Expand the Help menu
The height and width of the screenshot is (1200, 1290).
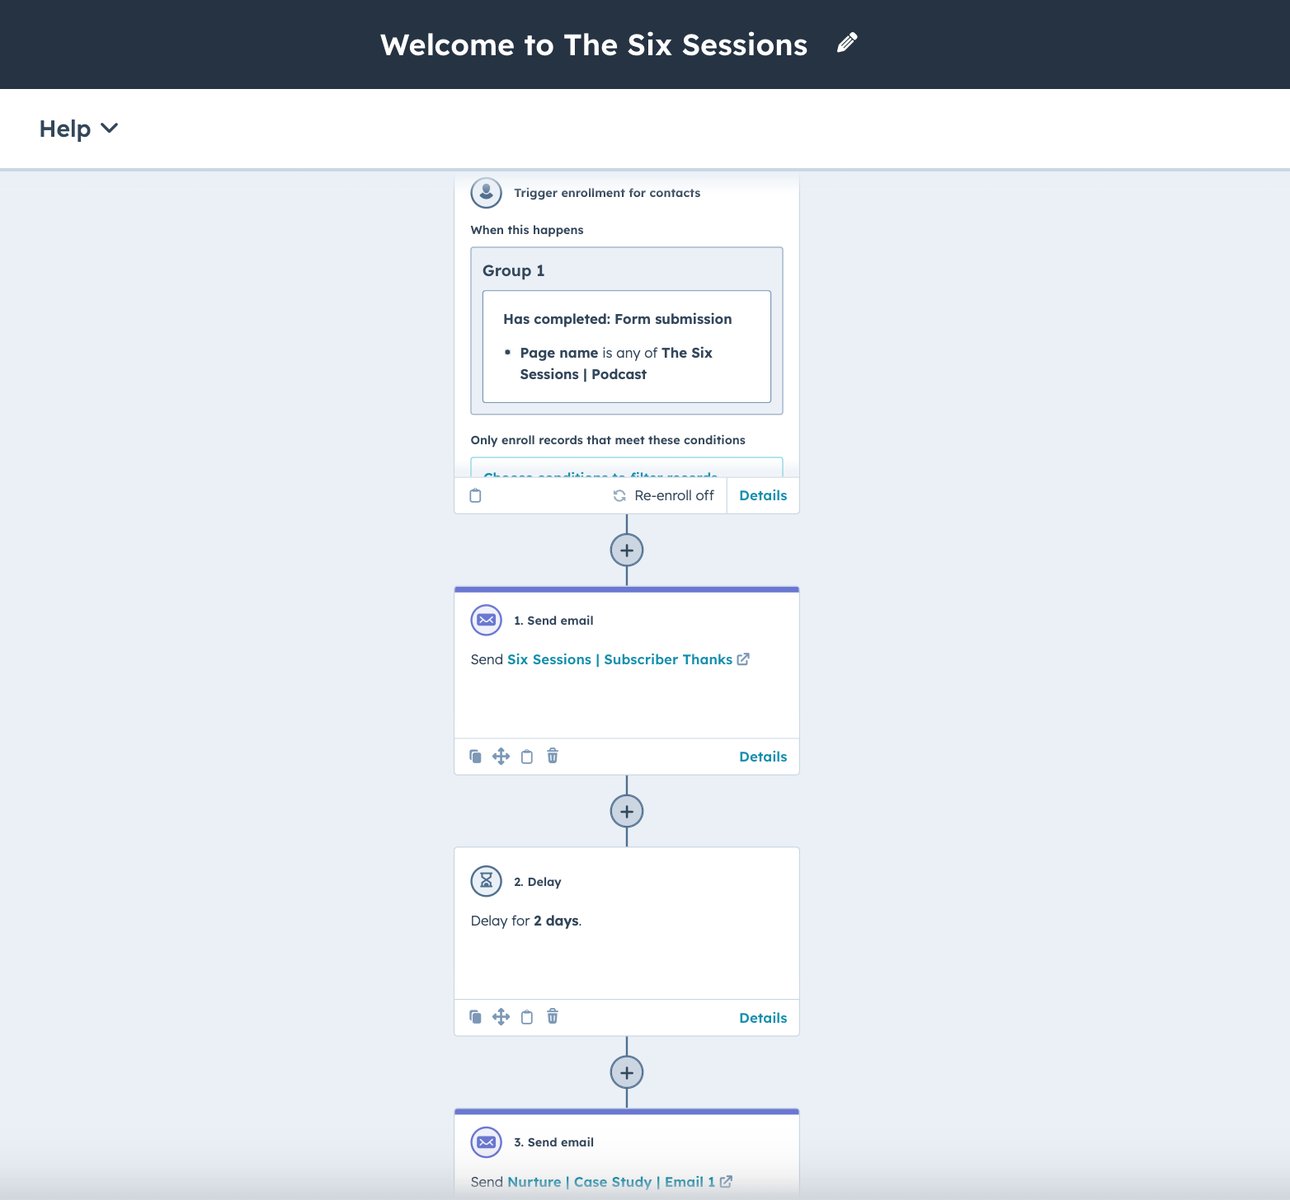click(x=78, y=128)
